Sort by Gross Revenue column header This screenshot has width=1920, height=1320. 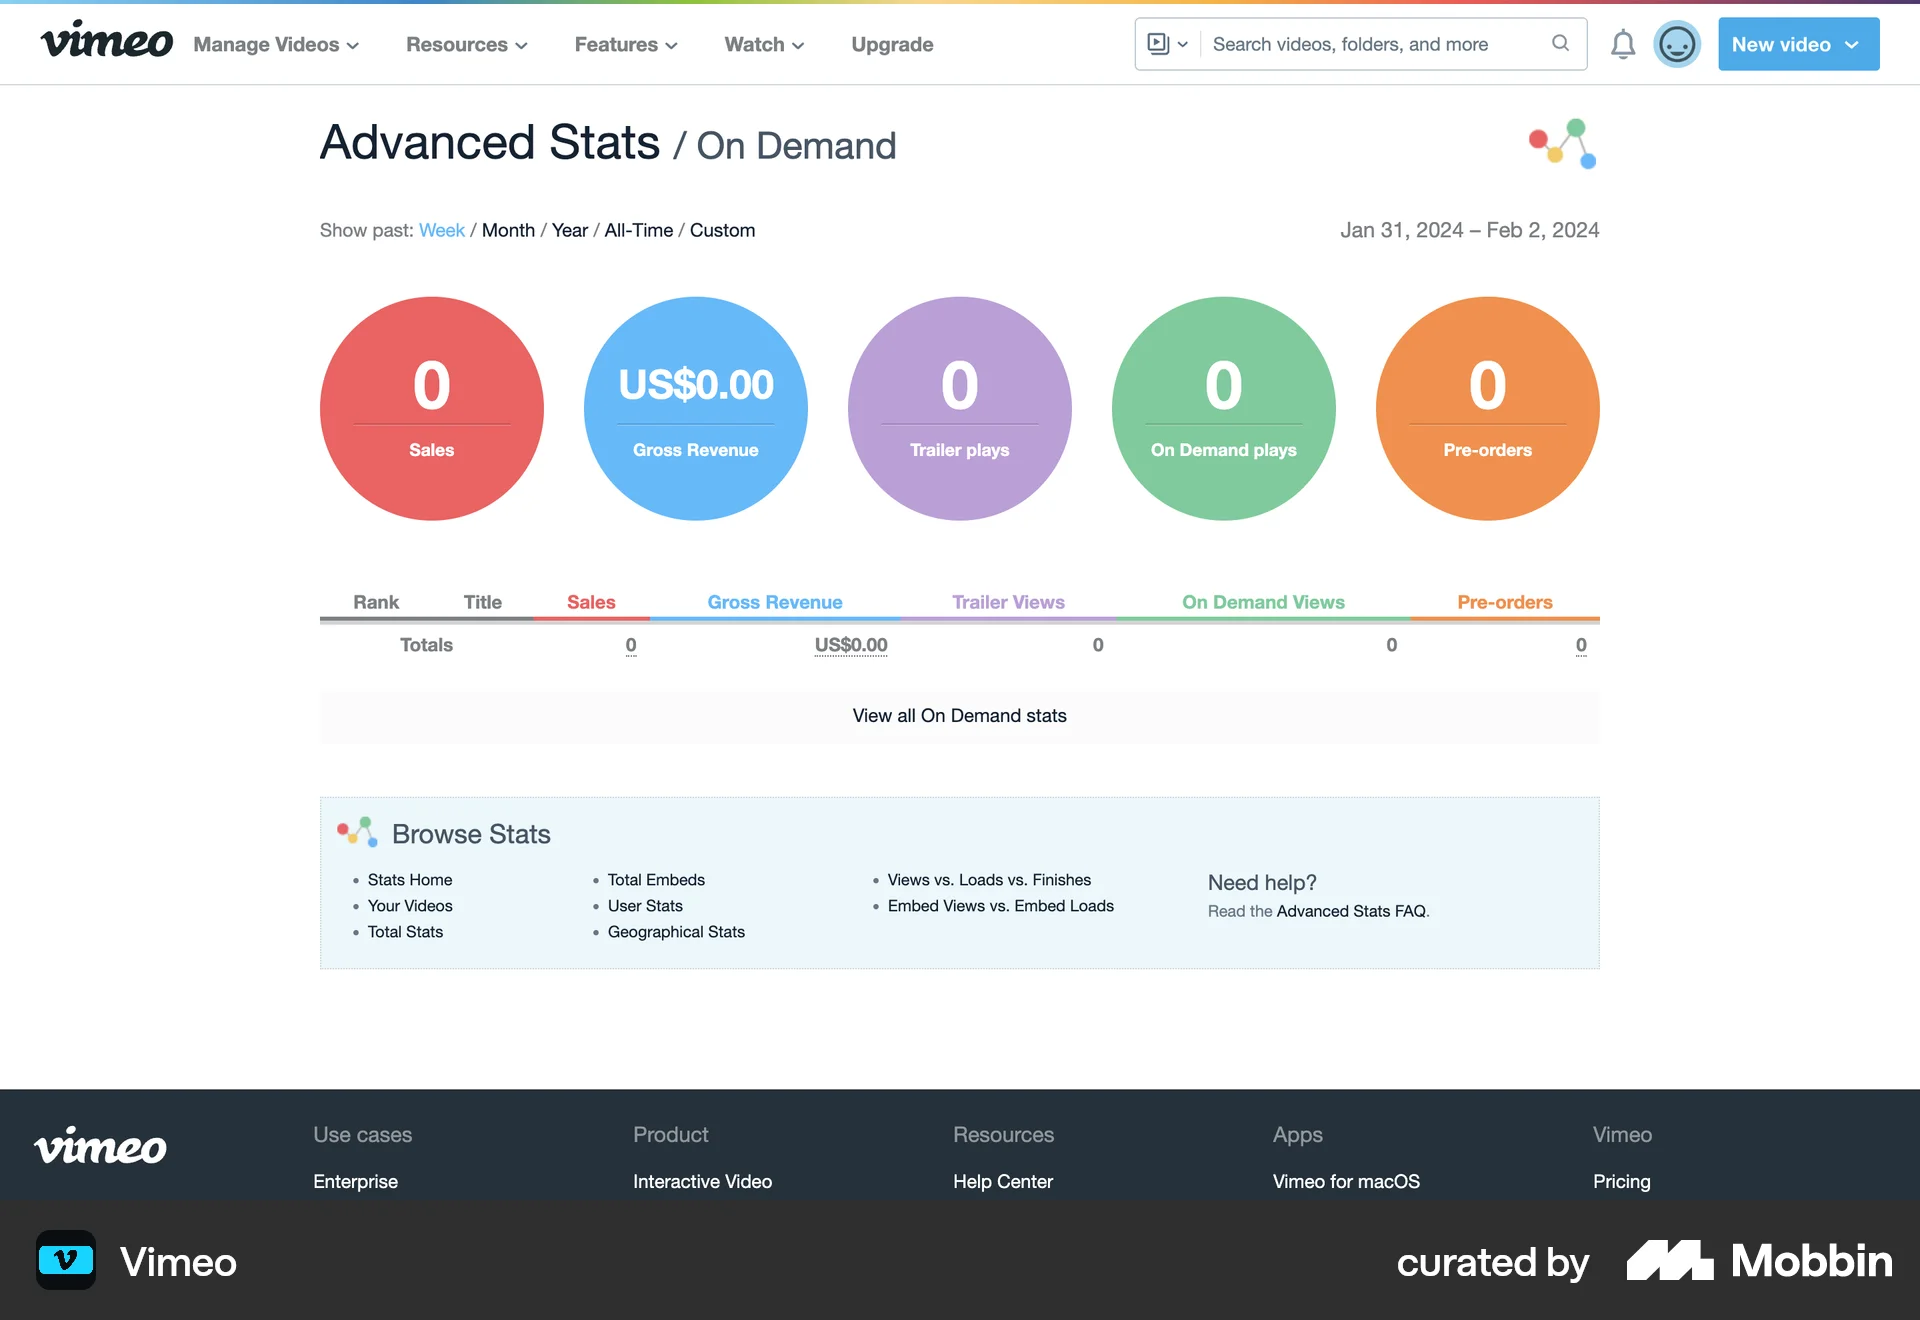pyautogui.click(x=774, y=602)
